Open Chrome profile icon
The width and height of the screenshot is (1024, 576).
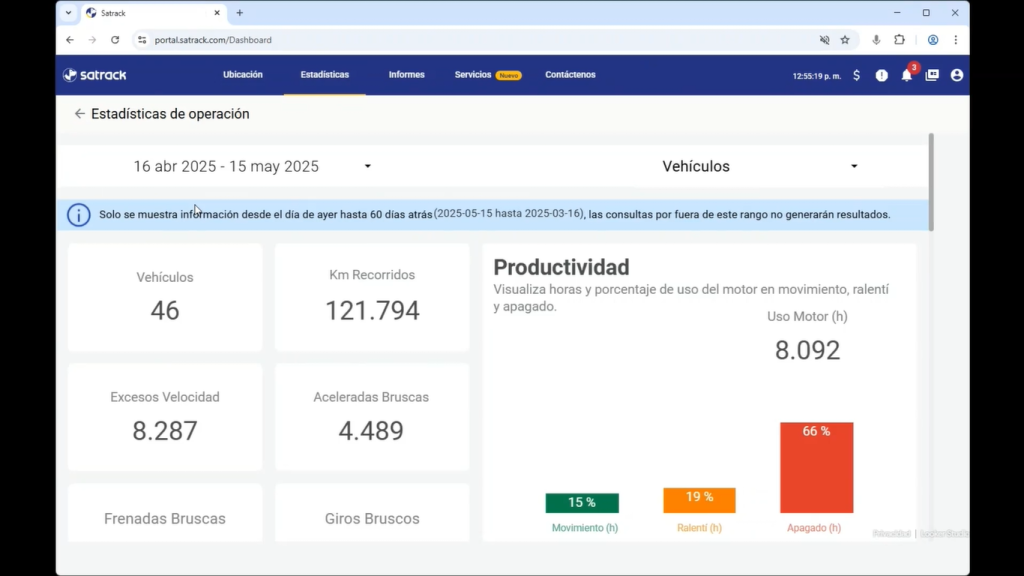[x=933, y=40]
